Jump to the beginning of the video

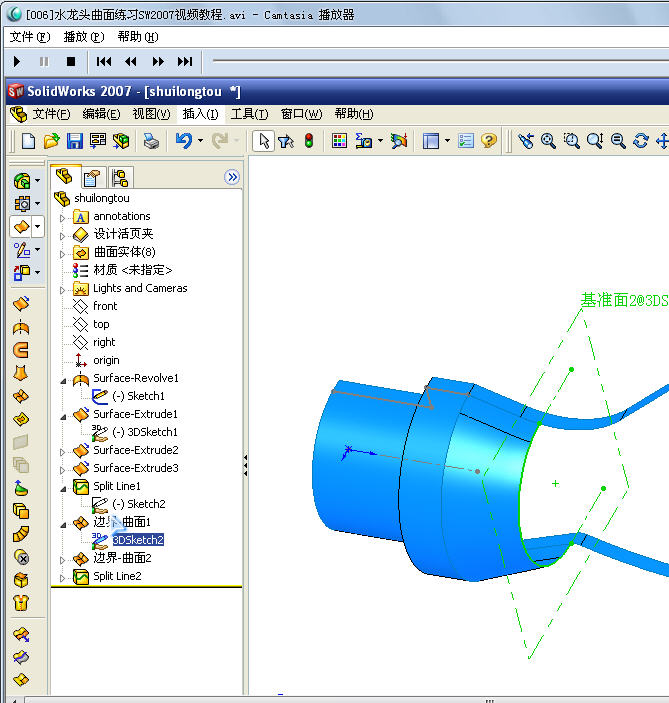(104, 61)
